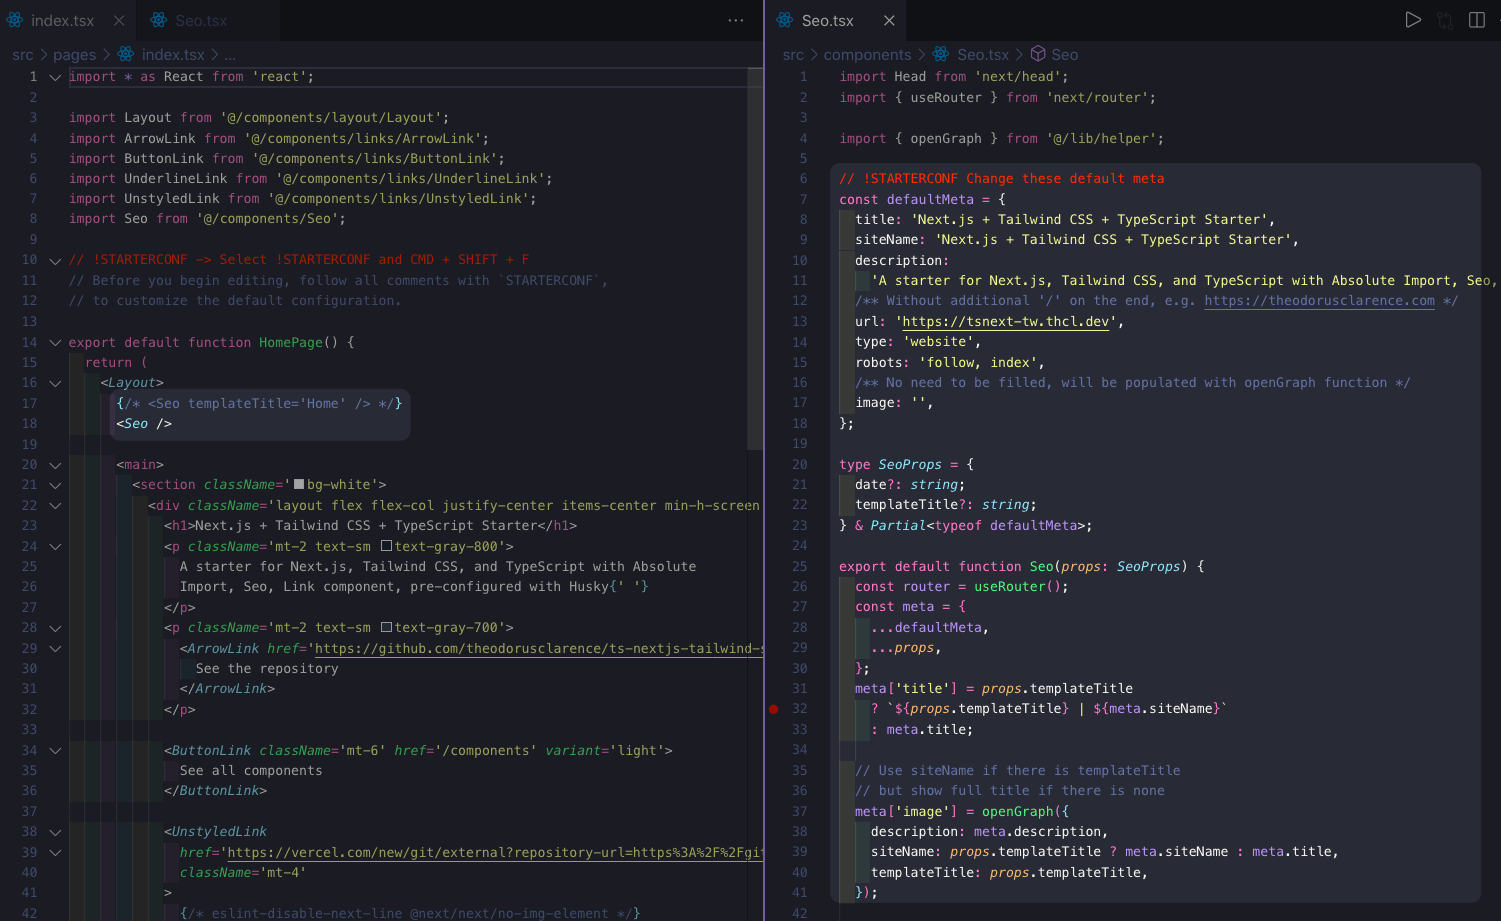Follow the theodorusclarence.com link in the comment
1501x921 pixels.
pos(1319,301)
